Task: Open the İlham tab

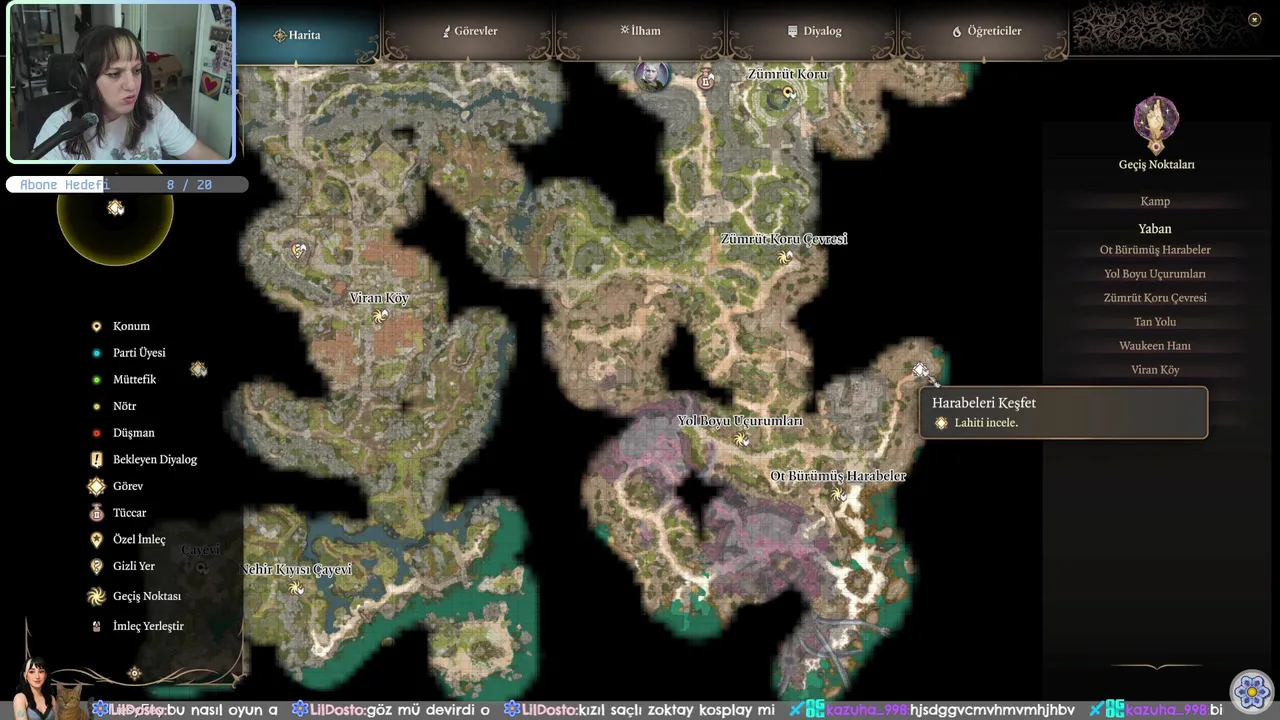Action: click(640, 31)
